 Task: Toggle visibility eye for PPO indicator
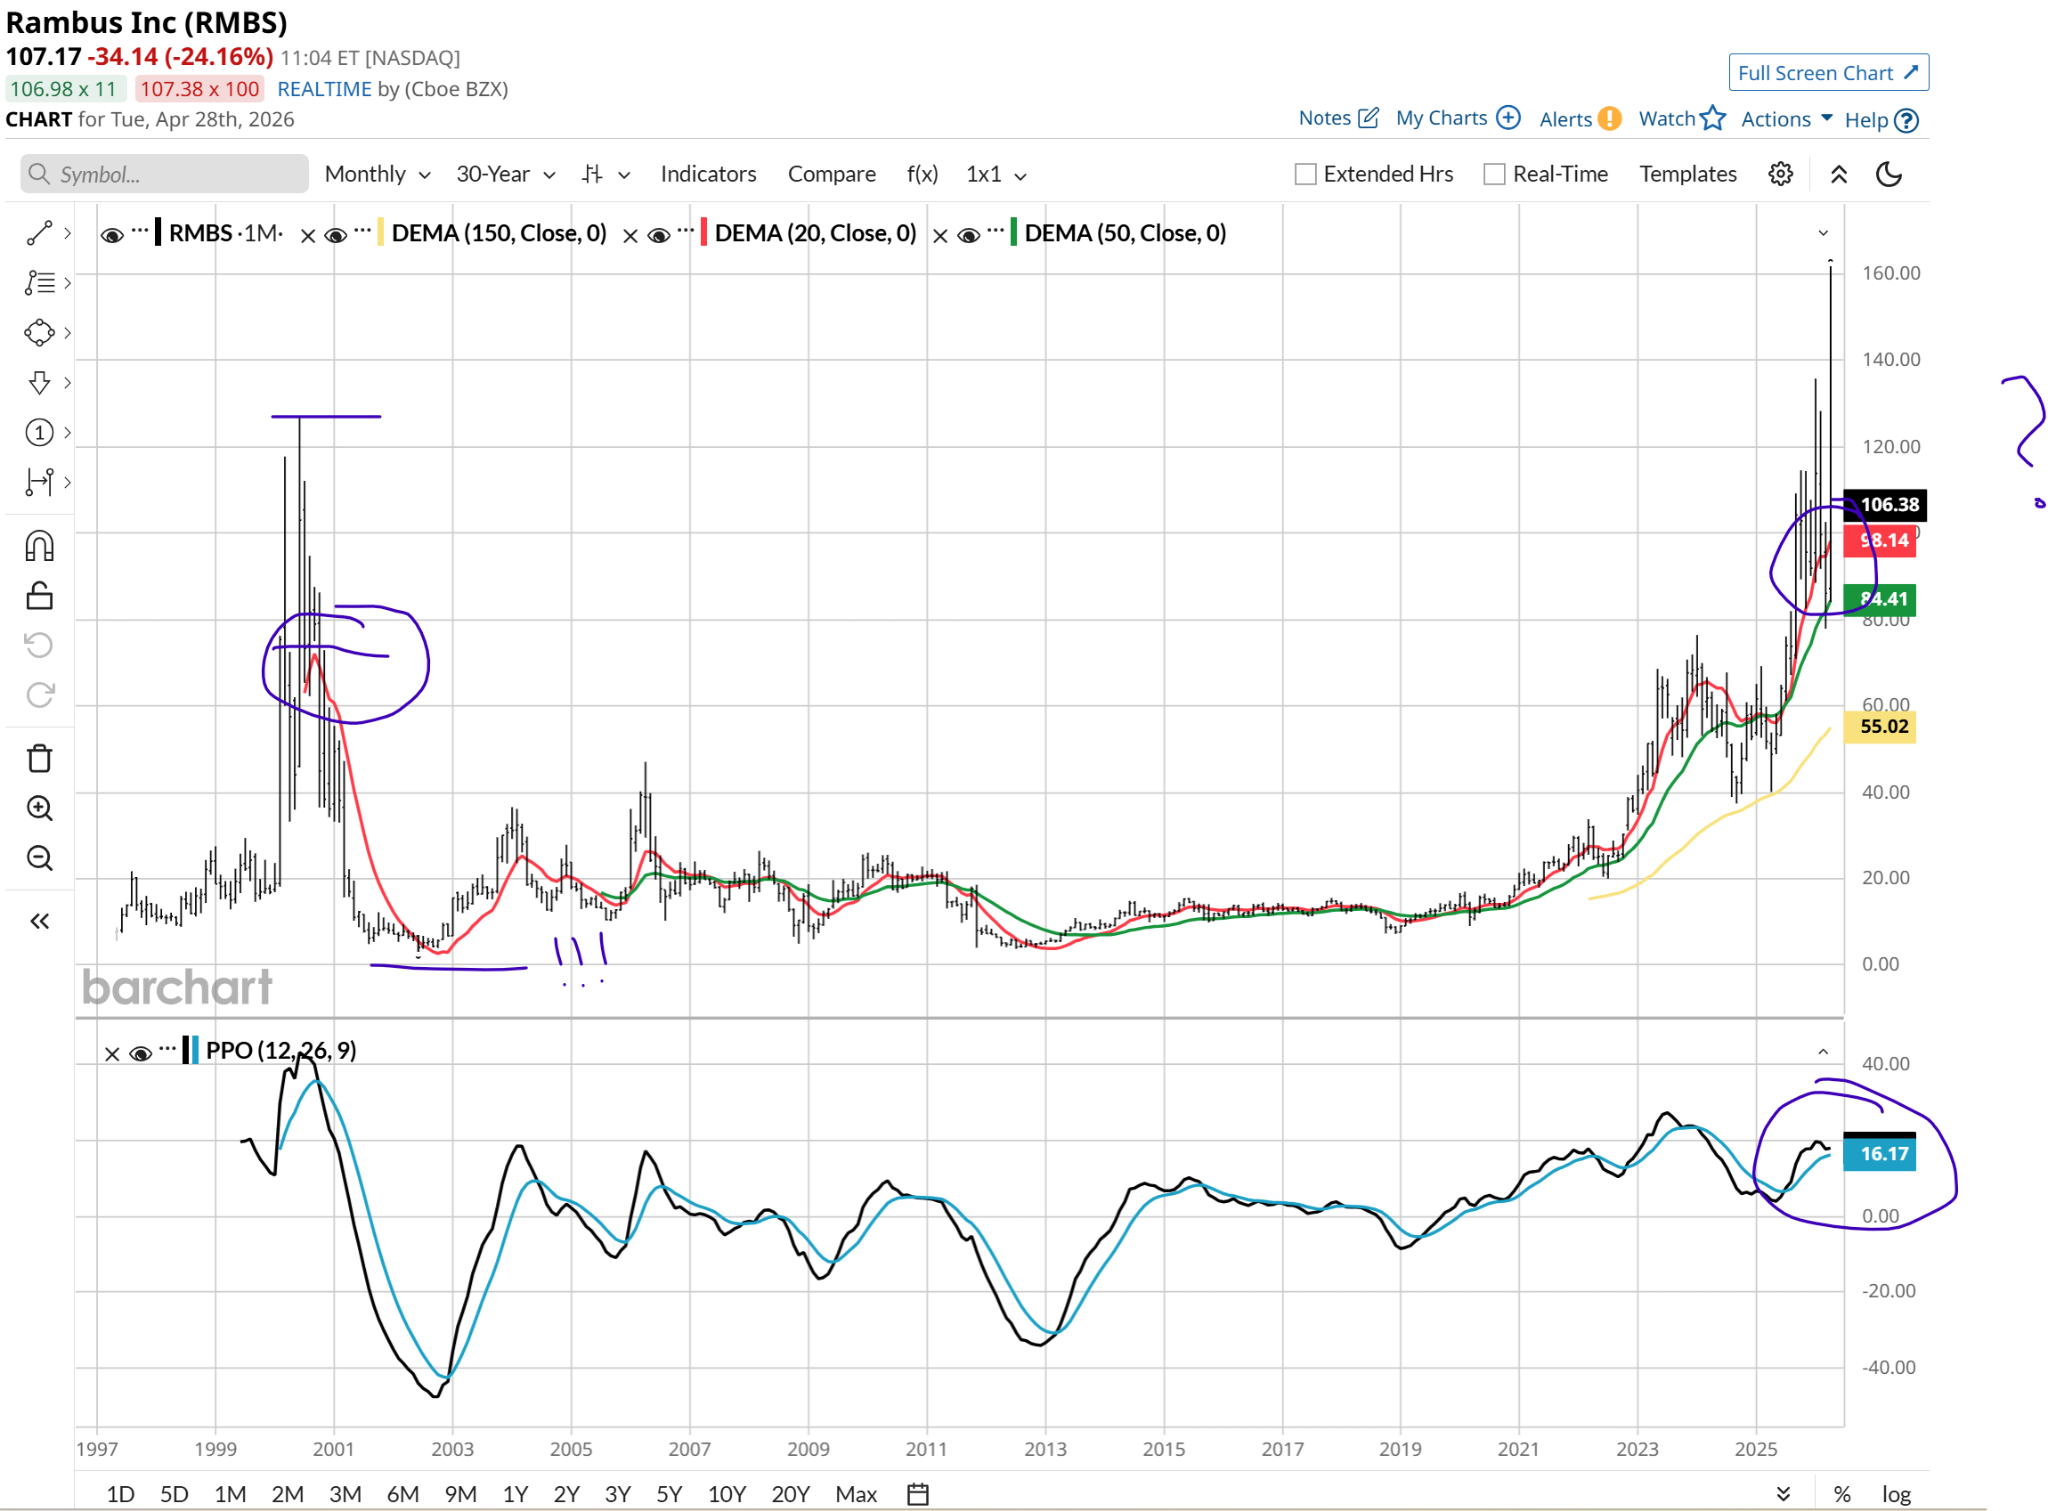pyautogui.click(x=141, y=1053)
